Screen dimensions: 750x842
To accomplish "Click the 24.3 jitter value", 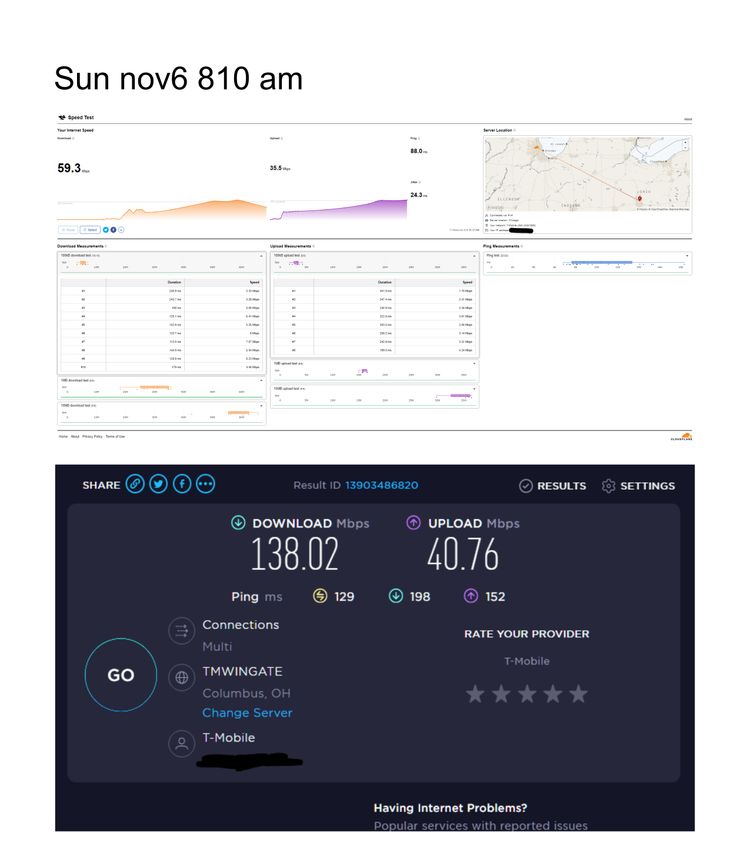I will (x=416, y=195).
